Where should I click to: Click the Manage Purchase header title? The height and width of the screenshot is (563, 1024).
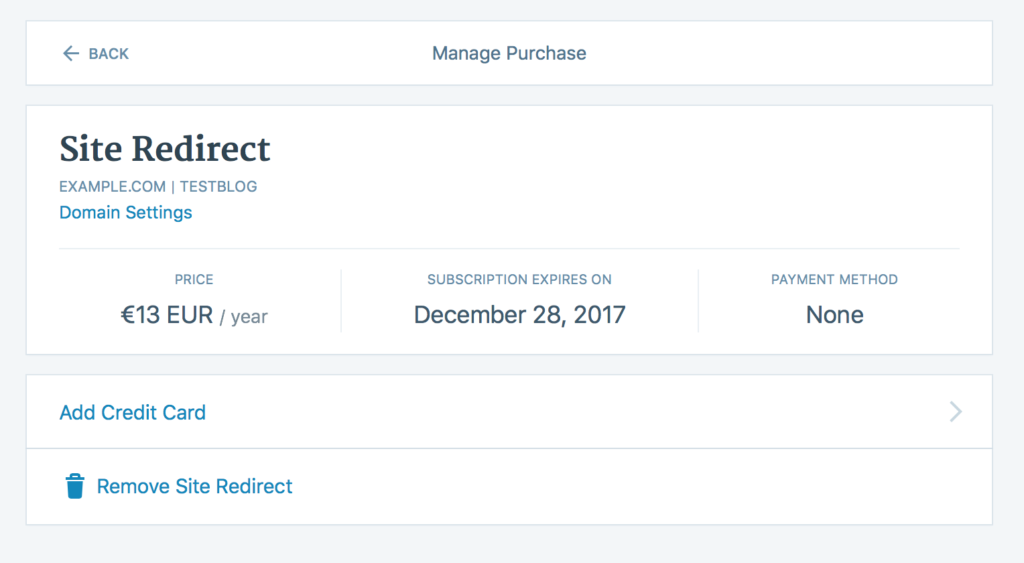[509, 53]
